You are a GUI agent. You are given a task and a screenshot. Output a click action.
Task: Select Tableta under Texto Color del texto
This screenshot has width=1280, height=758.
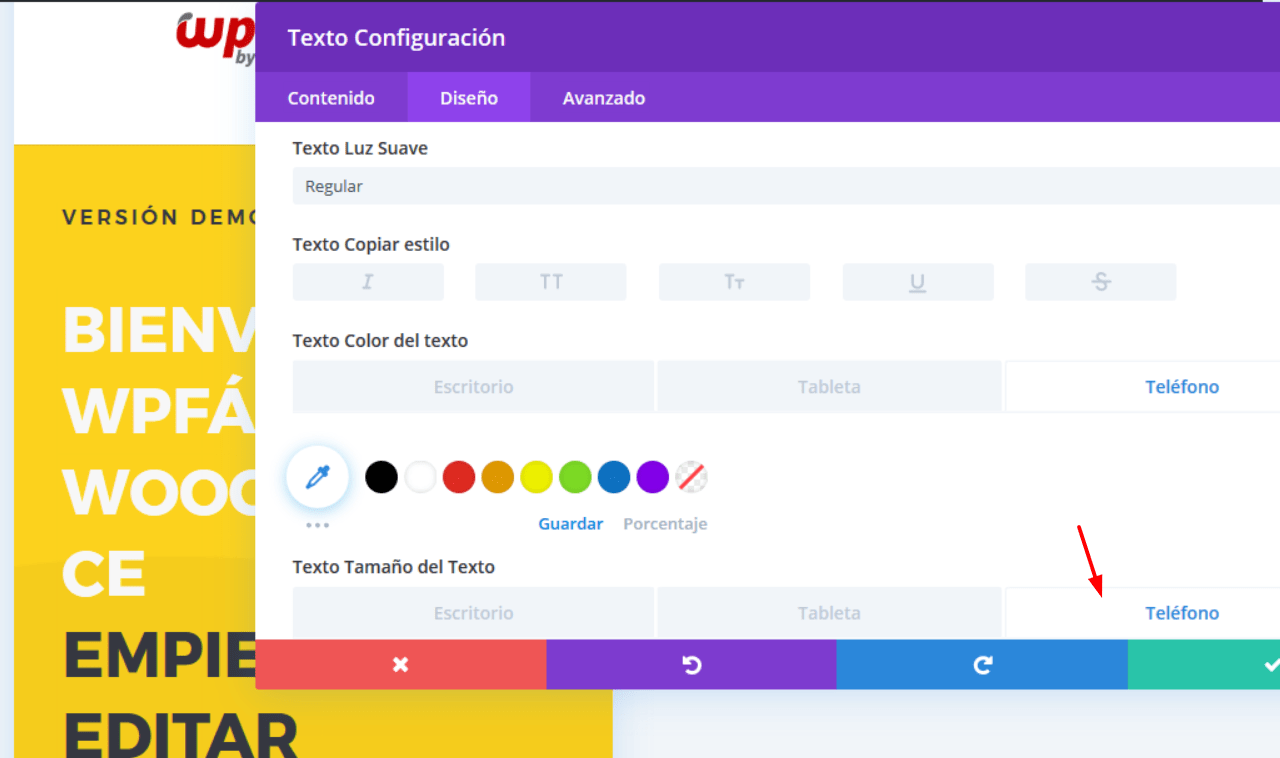point(829,387)
